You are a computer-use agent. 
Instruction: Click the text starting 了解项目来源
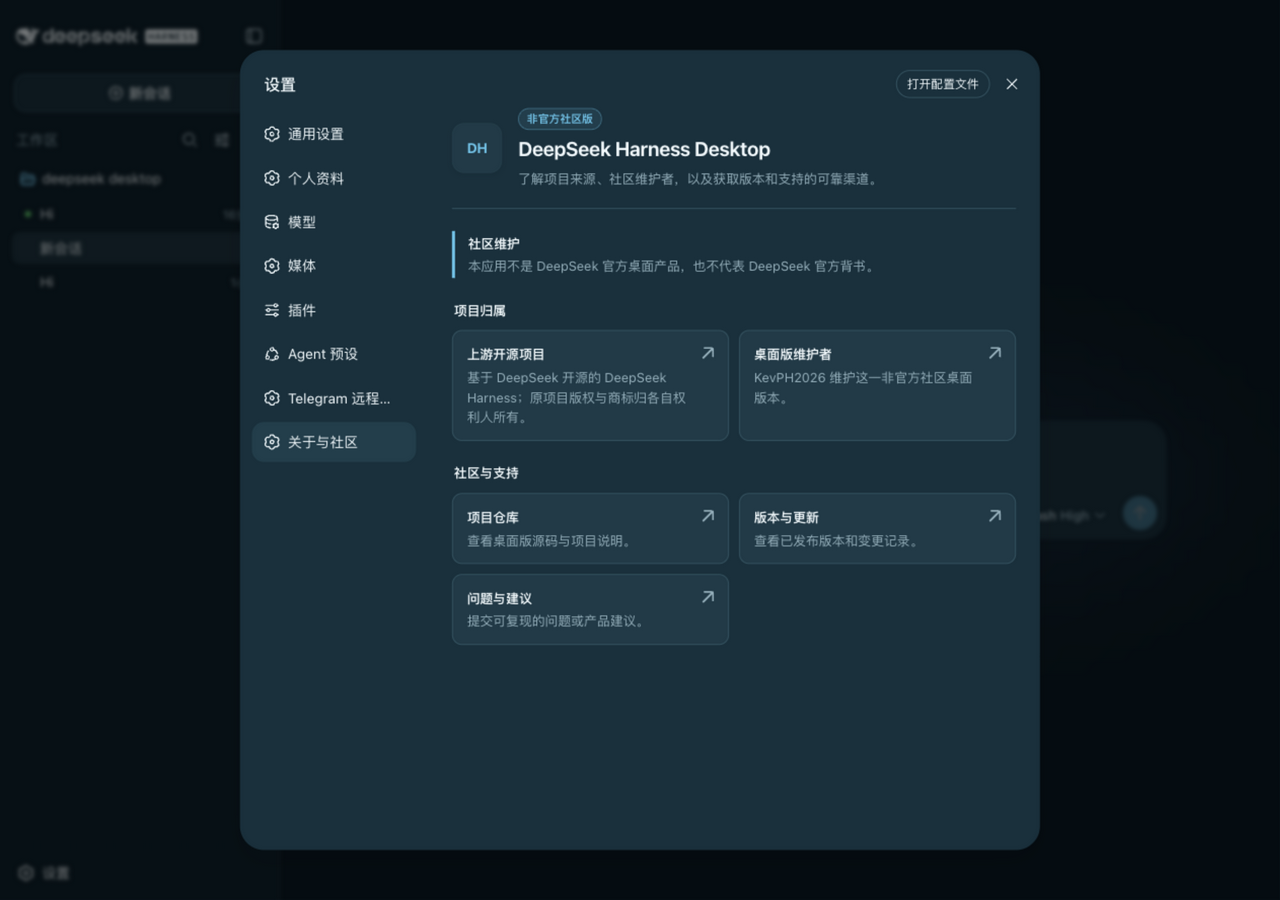[698, 180]
